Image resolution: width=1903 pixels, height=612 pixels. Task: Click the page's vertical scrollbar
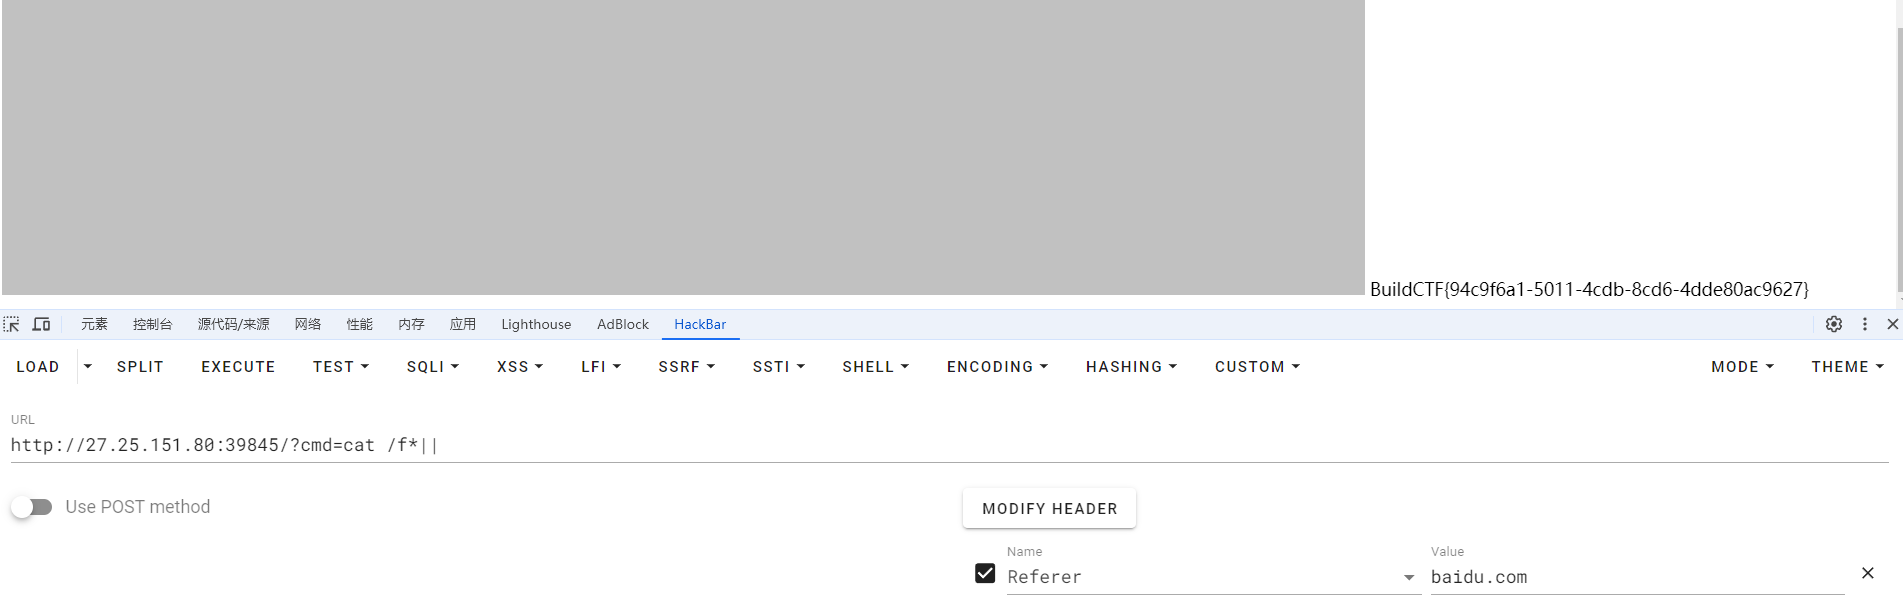[1899, 150]
